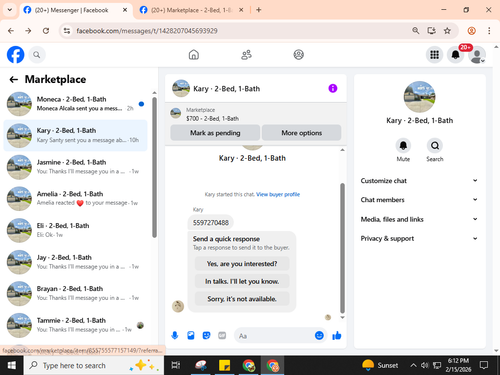Viewport: 500px width, 375px height.
Task: Open Sticky Notes from taskbar
Action: tap(224, 365)
